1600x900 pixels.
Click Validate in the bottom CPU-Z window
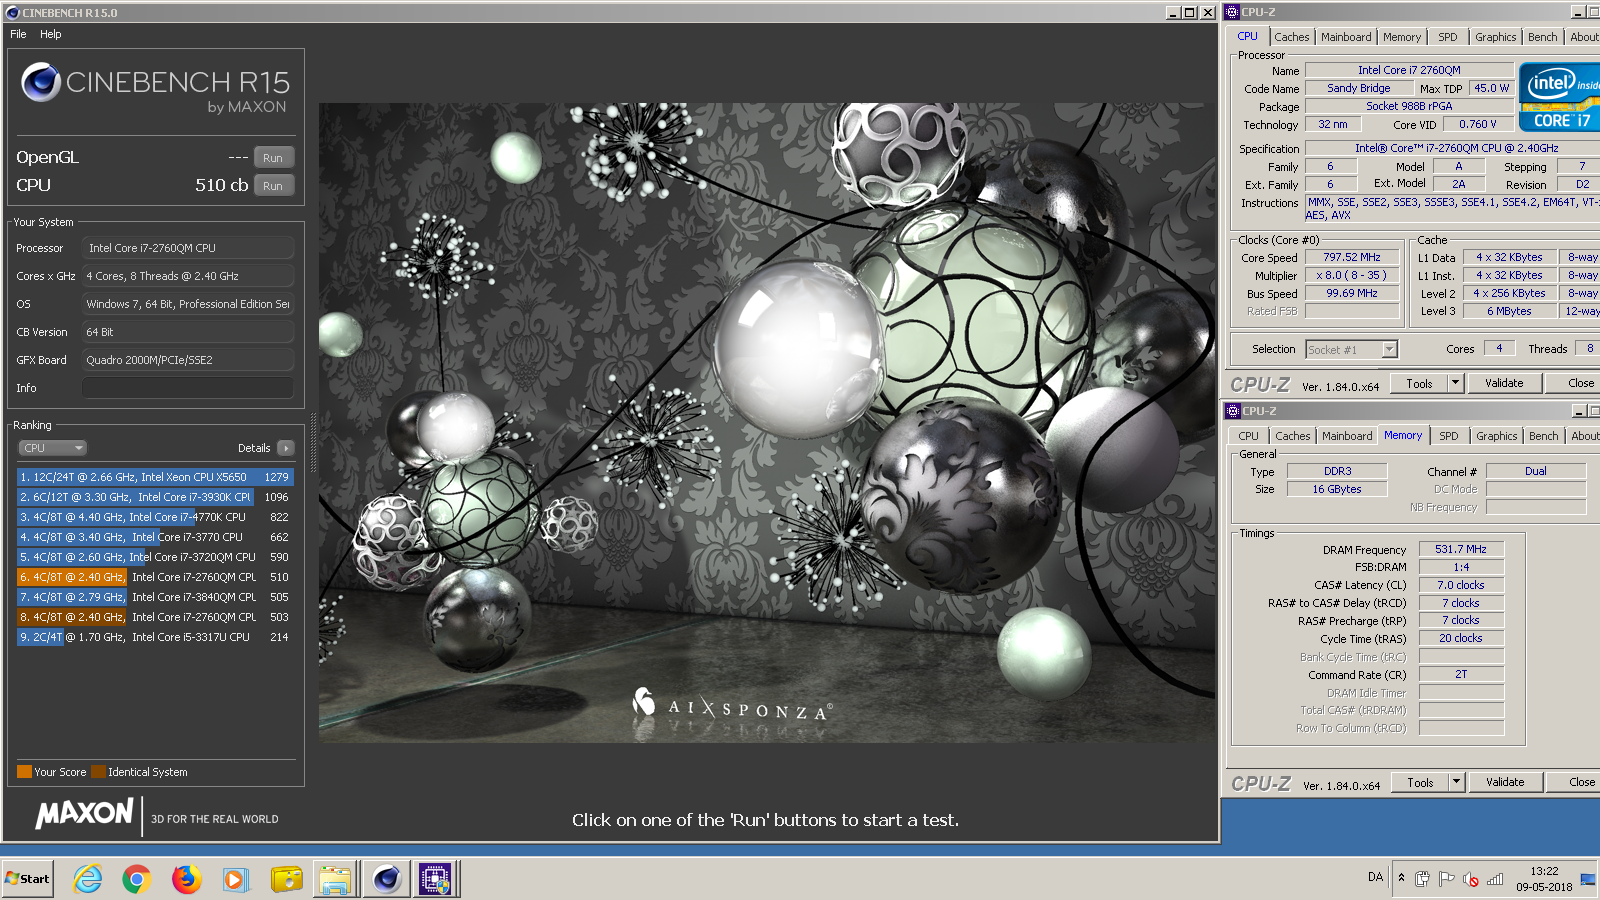(x=1505, y=782)
